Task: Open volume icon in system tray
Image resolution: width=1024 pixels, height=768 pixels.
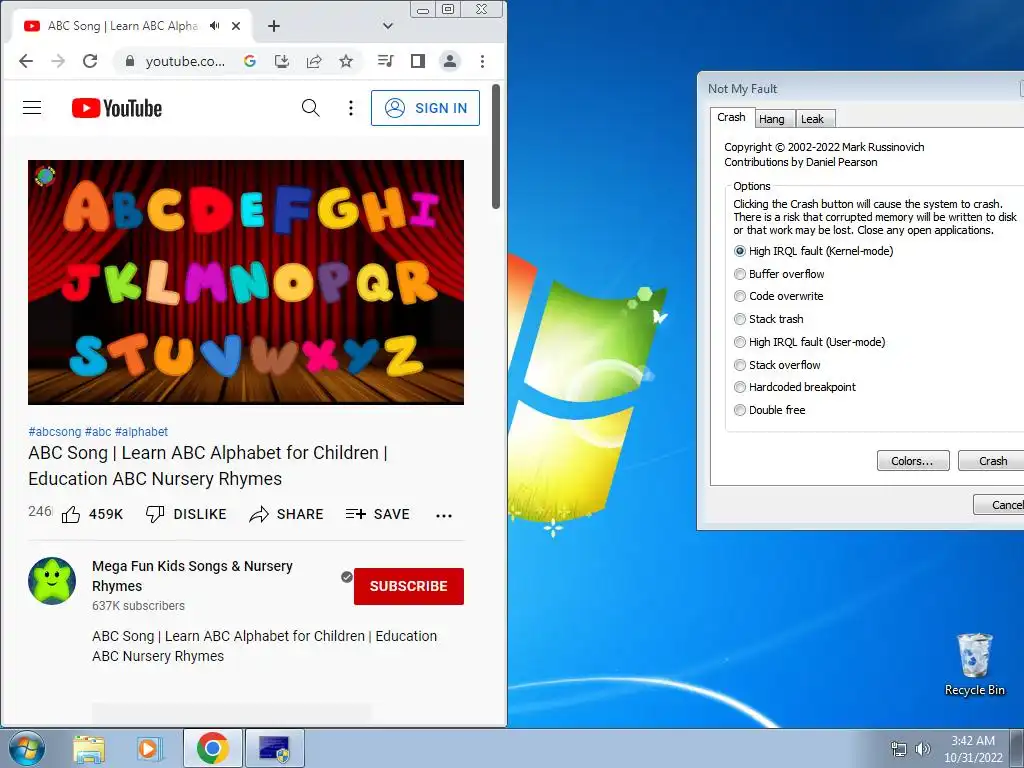Action: point(922,749)
